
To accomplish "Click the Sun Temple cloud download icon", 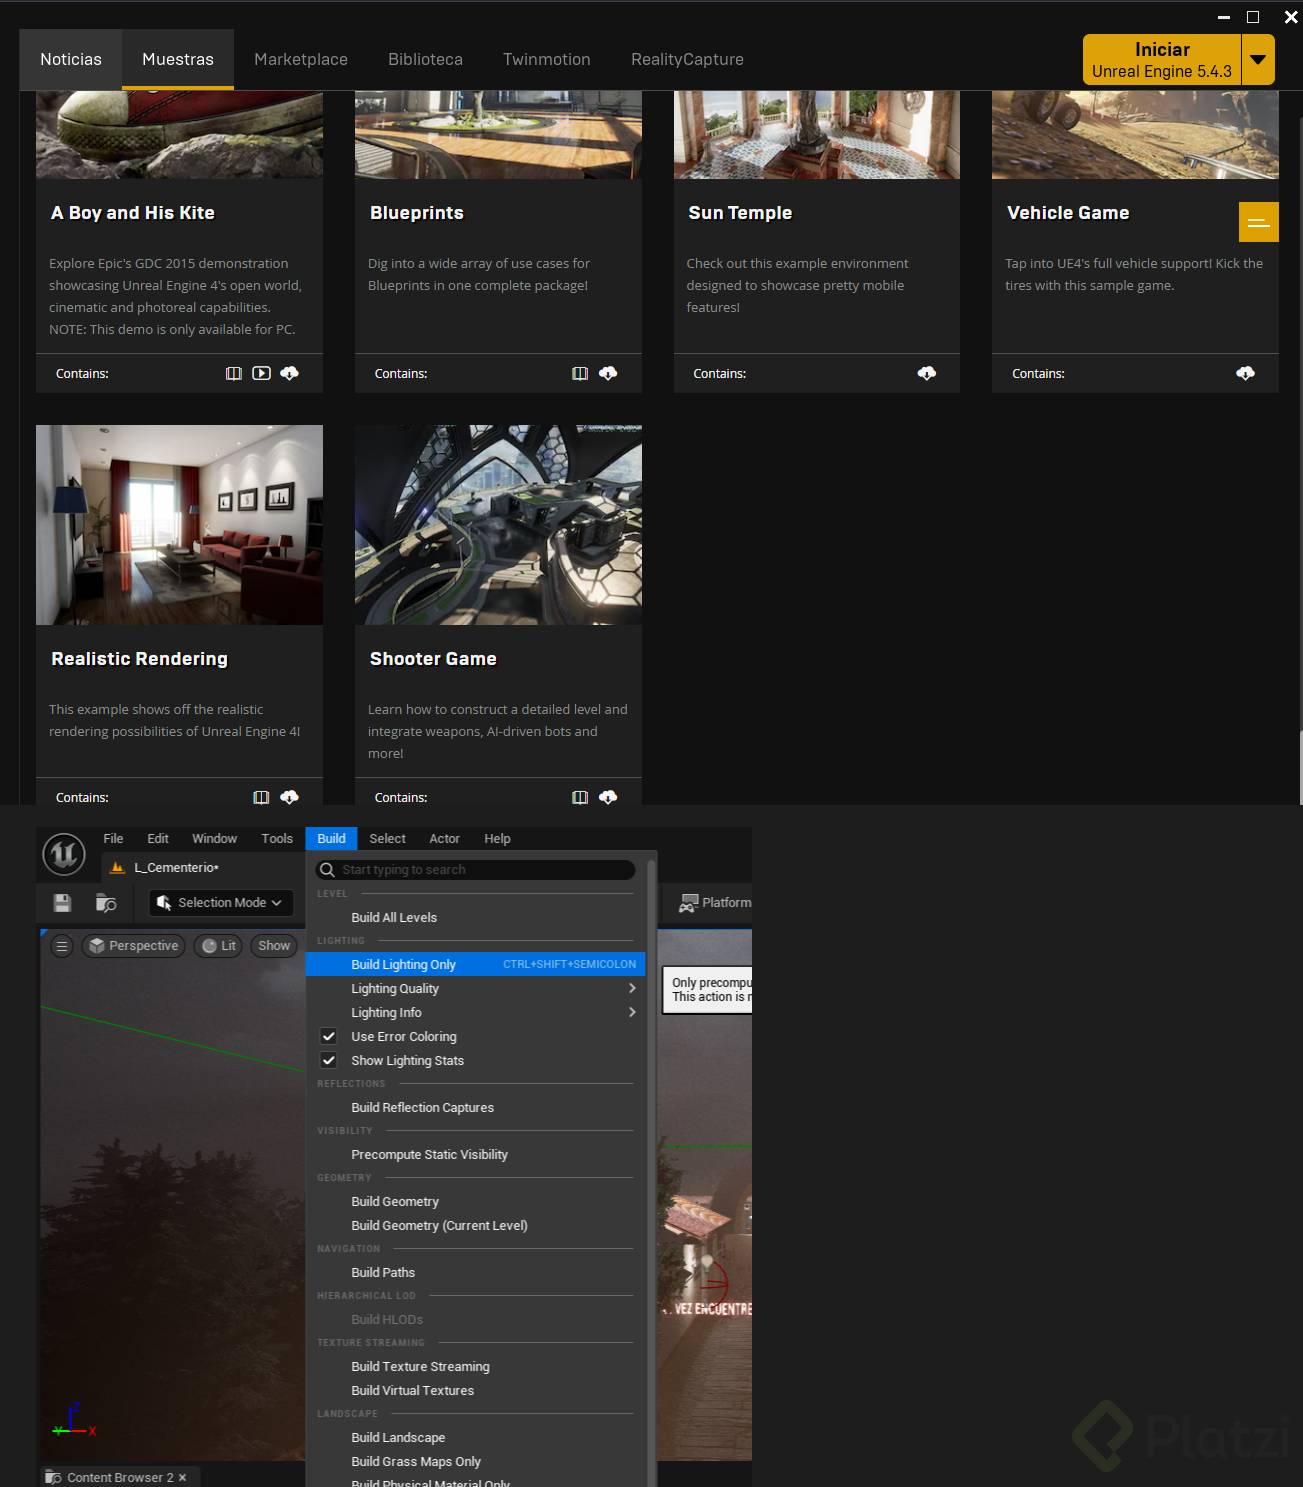I will [x=927, y=373].
